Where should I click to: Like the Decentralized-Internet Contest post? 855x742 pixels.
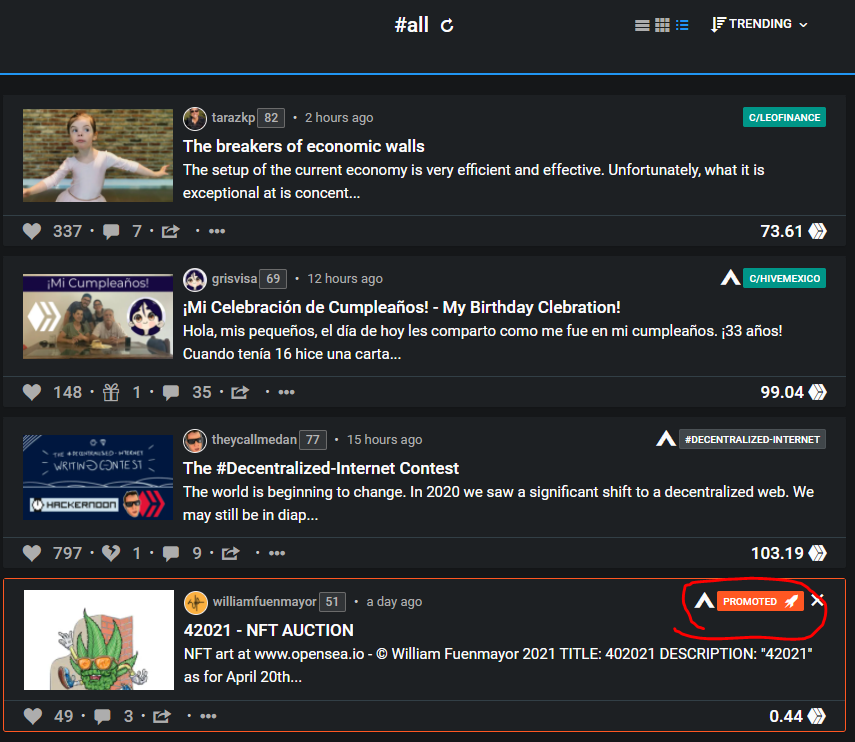point(32,553)
